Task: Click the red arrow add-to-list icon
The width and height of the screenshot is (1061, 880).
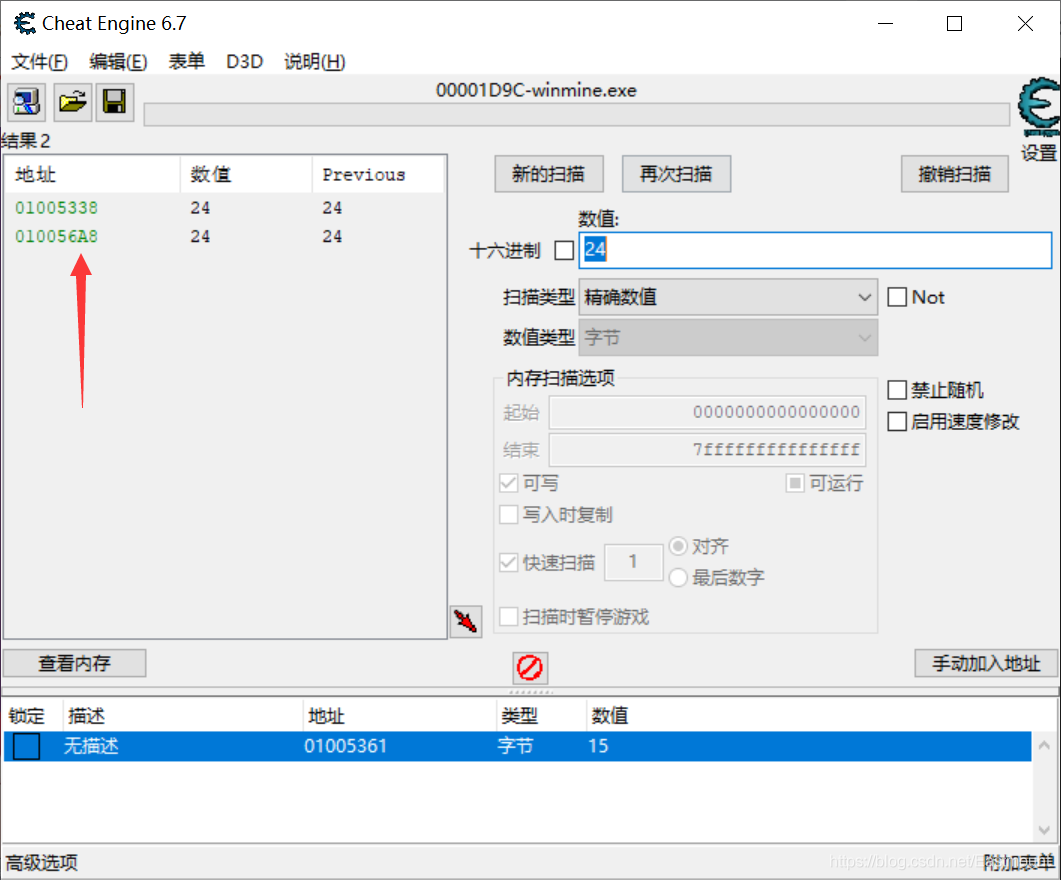Action: 466,621
